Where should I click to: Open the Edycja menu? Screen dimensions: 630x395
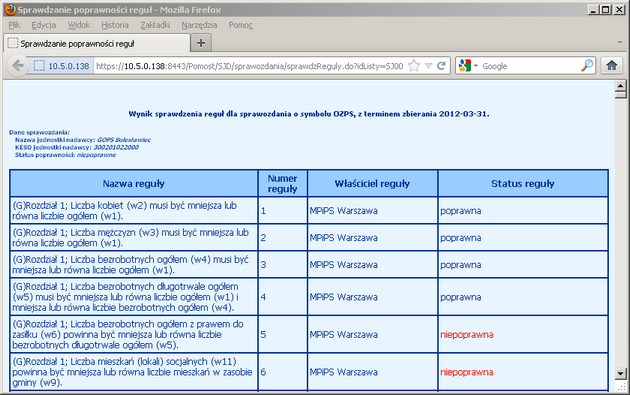point(44,25)
